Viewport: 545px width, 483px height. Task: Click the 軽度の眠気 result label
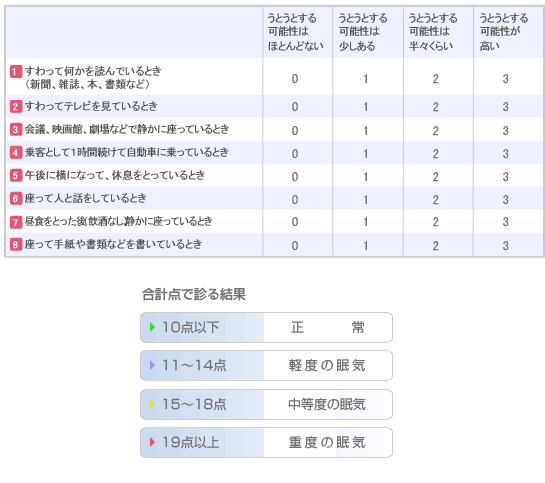[x=327, y=366]
